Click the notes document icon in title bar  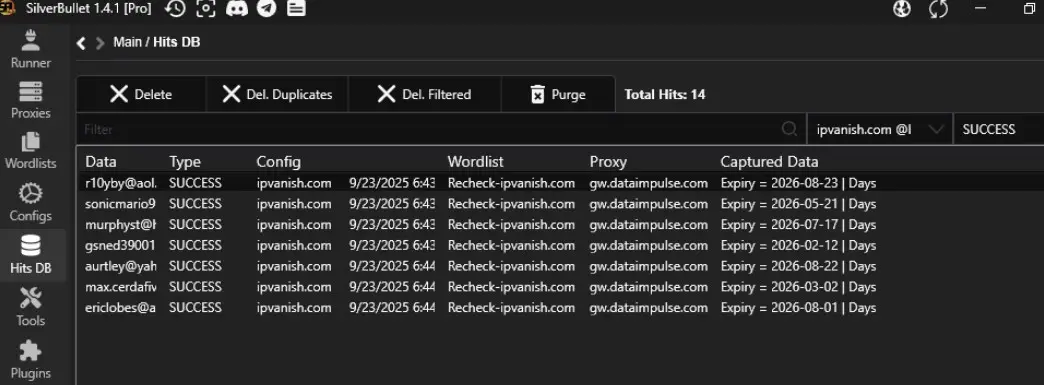point(296,9)
